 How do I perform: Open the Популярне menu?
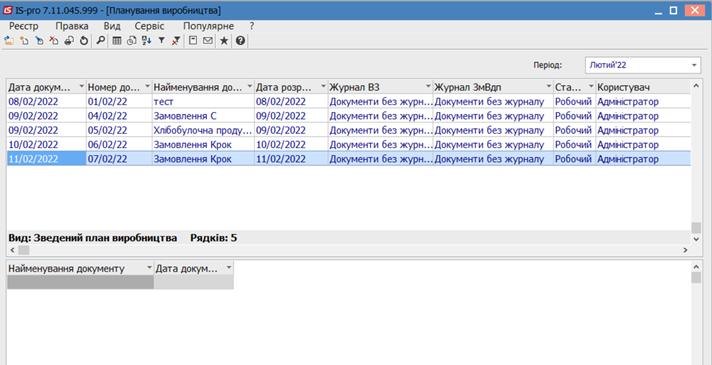208,26
